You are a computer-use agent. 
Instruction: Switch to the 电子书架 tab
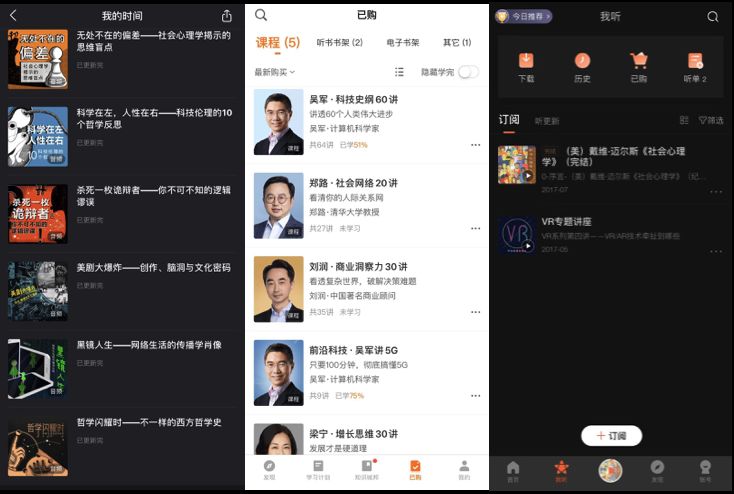coord(403,43)
